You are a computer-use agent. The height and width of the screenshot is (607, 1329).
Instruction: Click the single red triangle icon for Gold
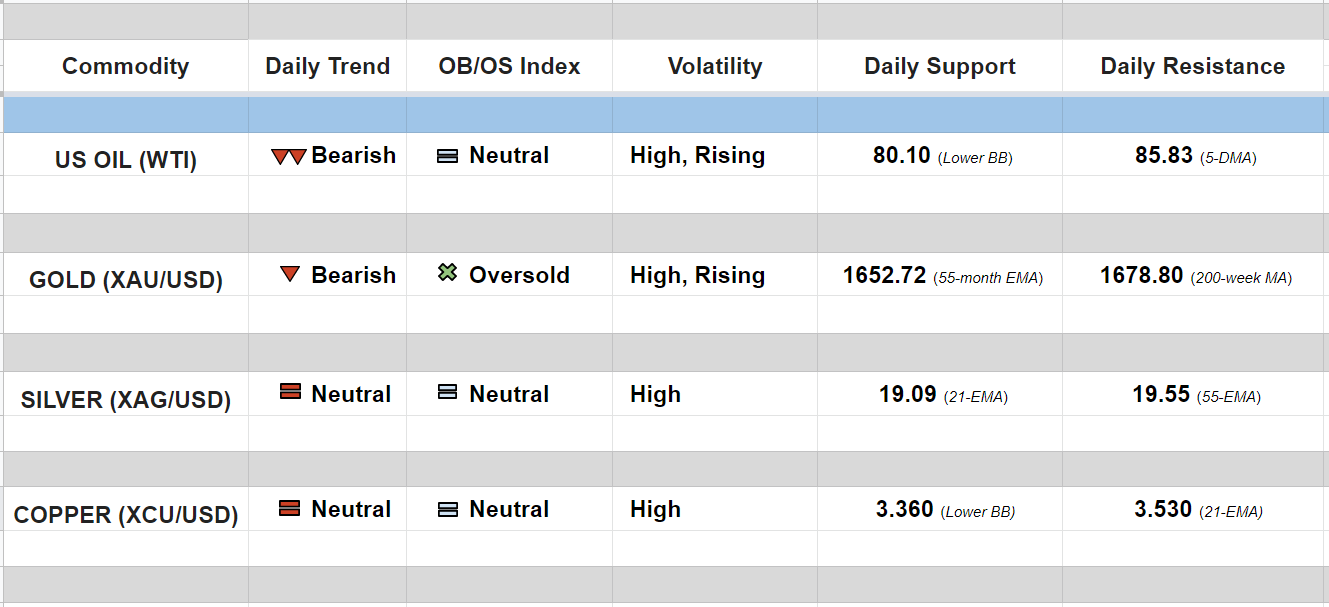pos(290,274)
